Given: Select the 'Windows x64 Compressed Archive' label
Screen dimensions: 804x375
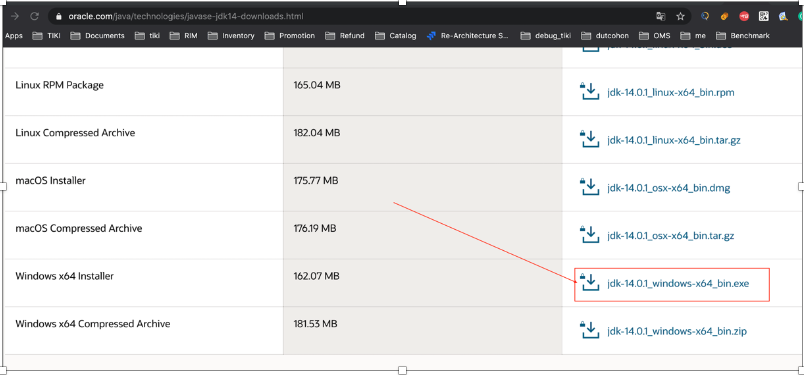Looking at the screenshot, I should tap(93, 324).
